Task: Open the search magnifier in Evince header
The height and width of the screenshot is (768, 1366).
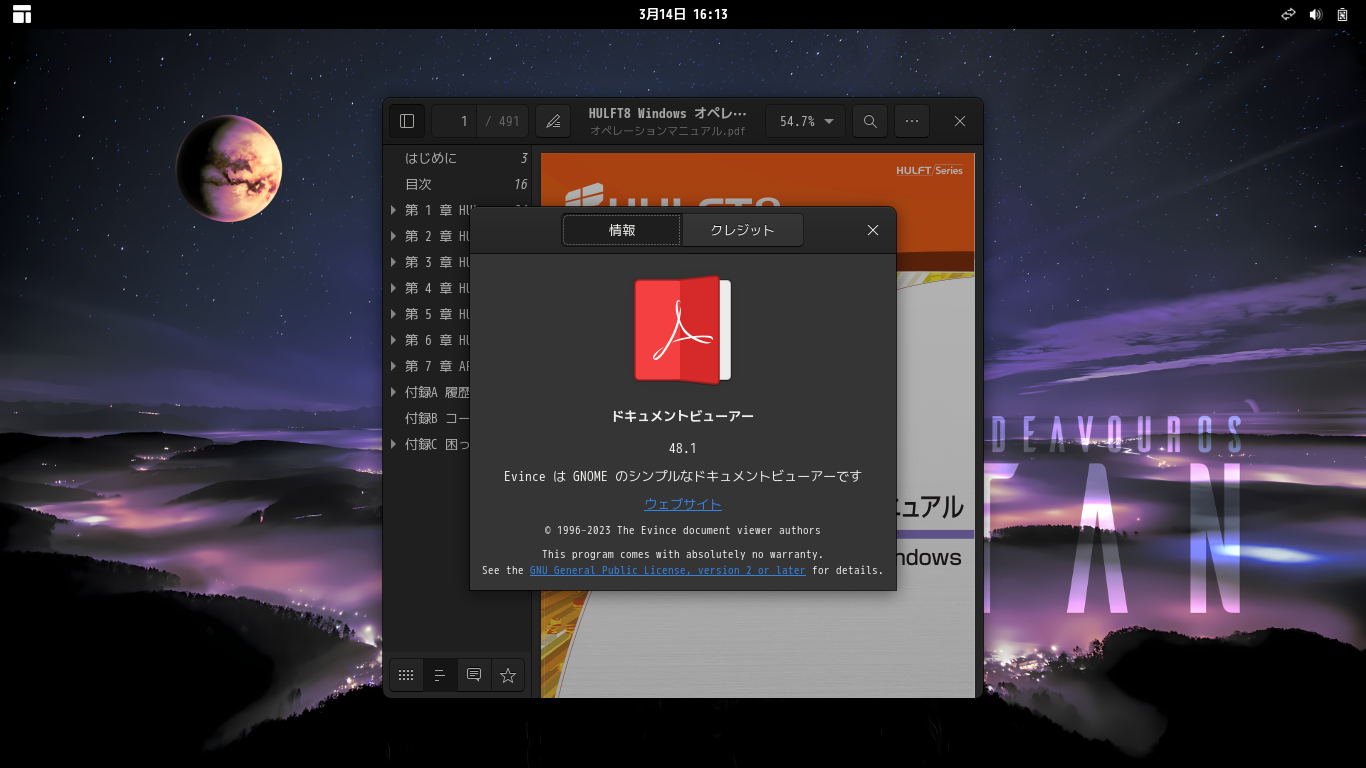Action: coord(870,121)
